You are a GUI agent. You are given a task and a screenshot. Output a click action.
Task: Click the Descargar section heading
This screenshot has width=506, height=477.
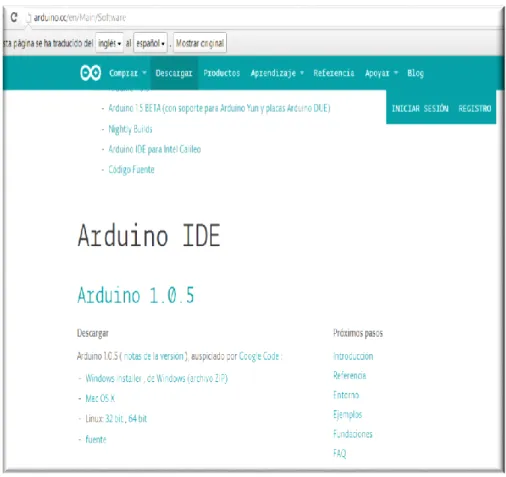(93, 333)
